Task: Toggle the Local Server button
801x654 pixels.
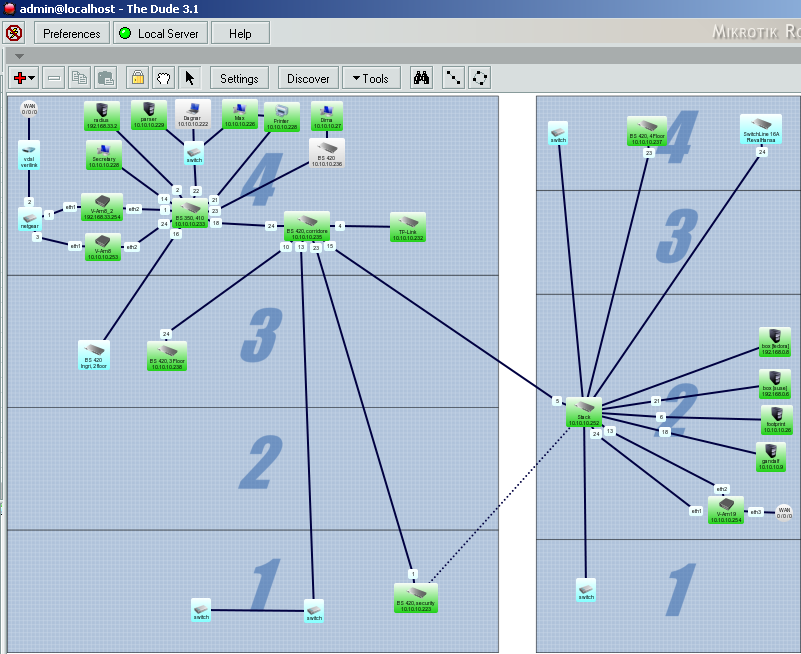Action: point(160,34)
